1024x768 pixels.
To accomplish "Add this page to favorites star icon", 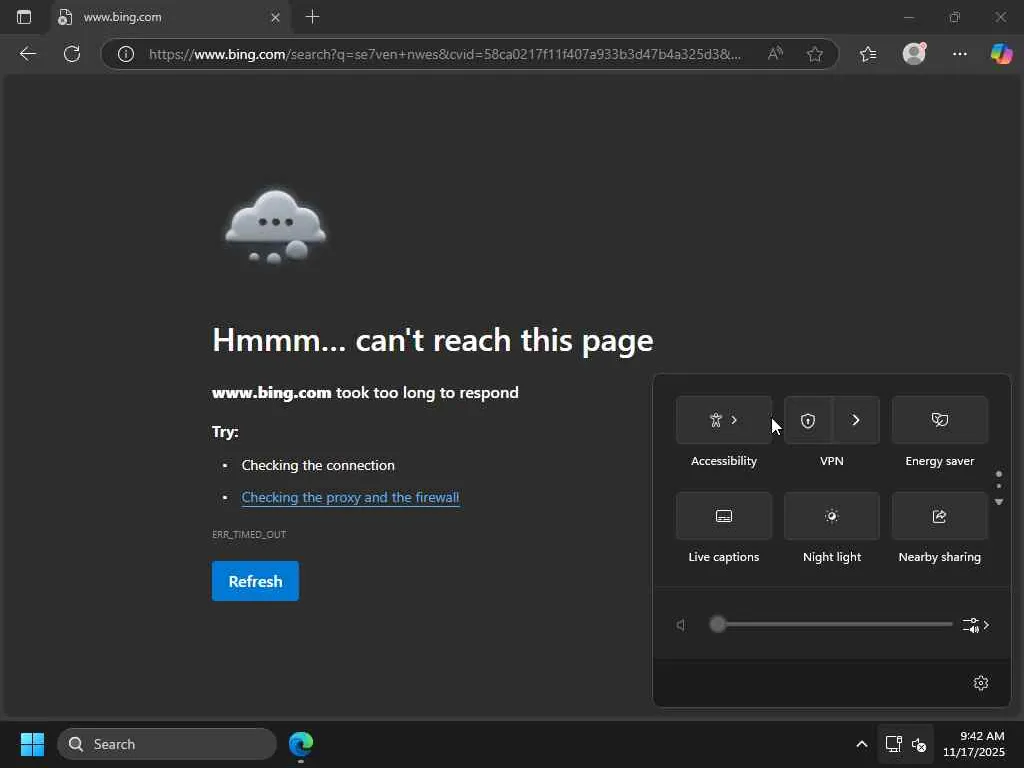I will click(814, 54).
